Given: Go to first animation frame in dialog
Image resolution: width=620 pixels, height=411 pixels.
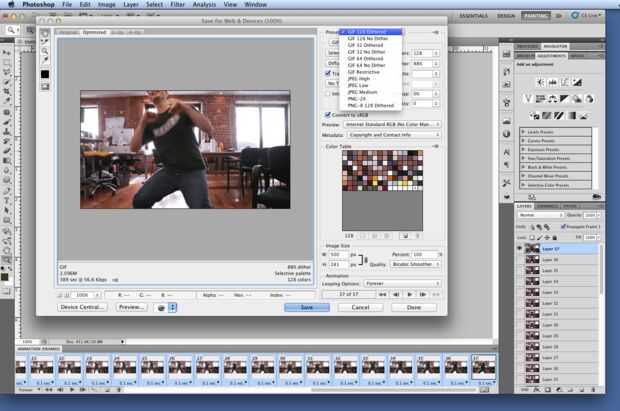Looking at the screenshot, I should (x=382, y=295).
